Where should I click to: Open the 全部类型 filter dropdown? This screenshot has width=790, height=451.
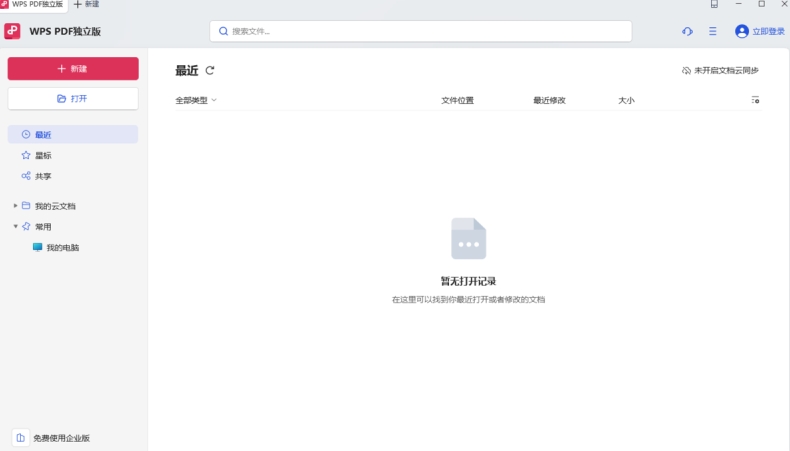pos(196,100)
